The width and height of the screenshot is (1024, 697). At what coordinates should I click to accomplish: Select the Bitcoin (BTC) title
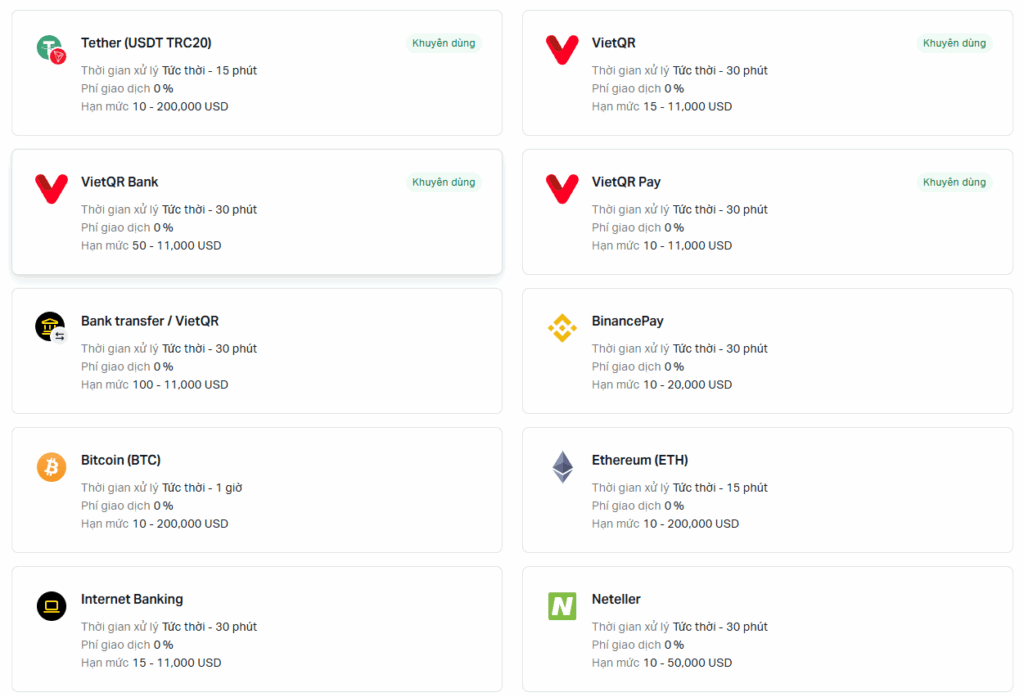(121, 461)
